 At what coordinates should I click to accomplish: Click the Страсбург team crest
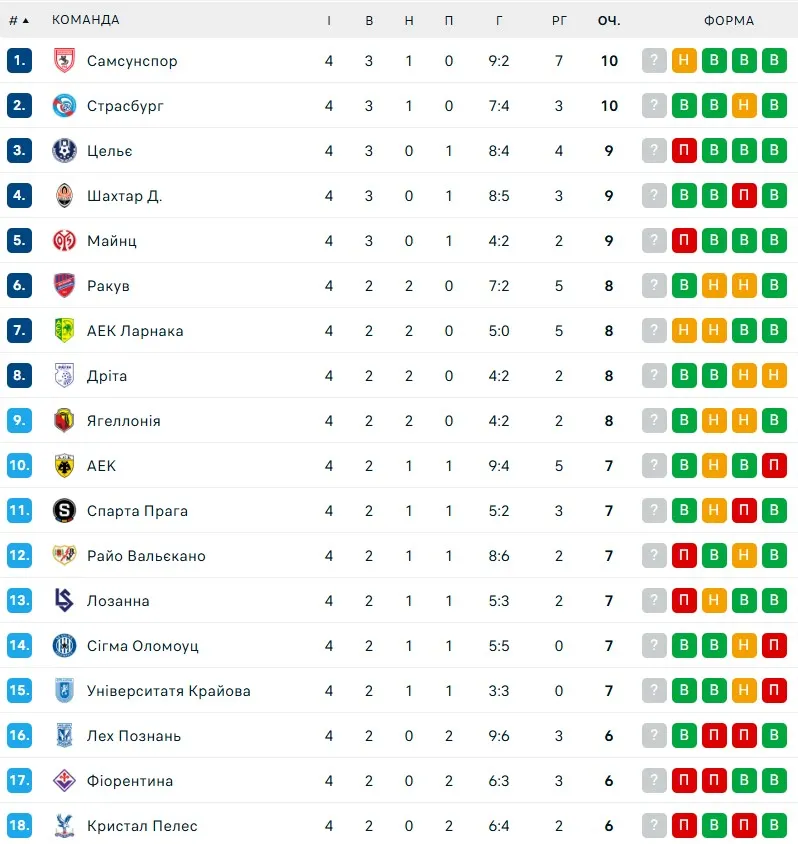tap(64, 106)
